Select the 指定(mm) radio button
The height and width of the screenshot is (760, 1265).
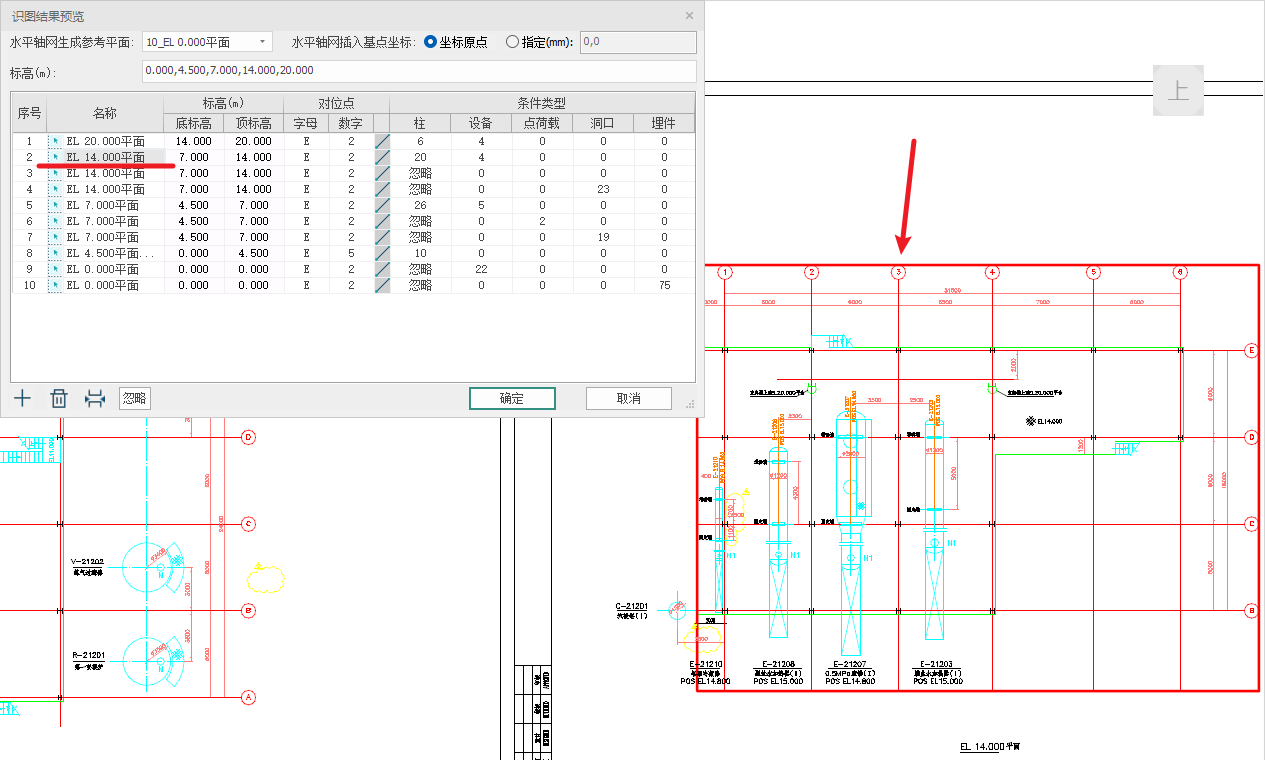coord(513,42)
